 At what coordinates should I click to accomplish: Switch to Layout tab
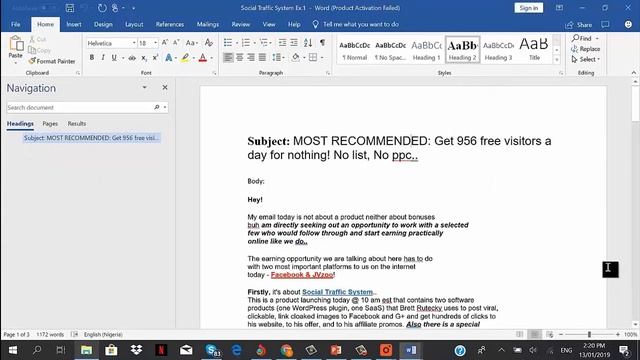click(x=134, y=24)
